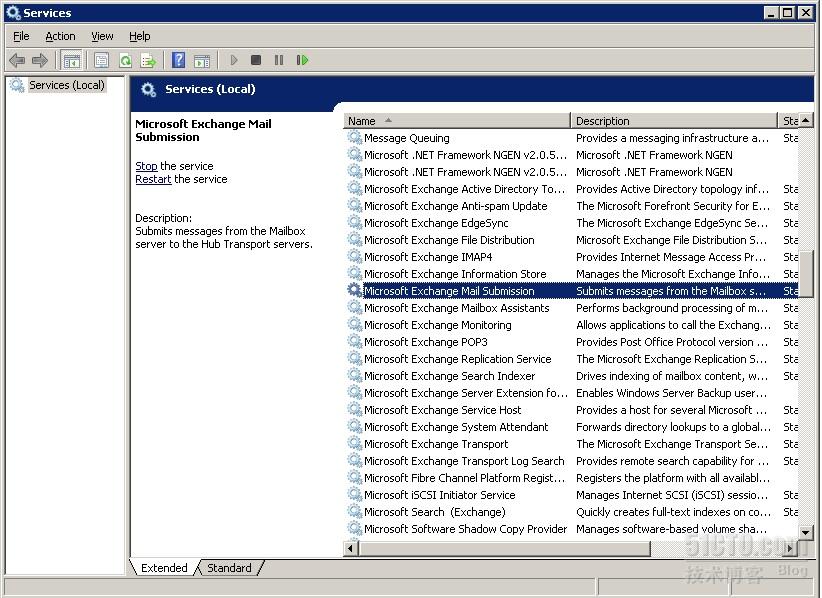Click the gear icon beside Microsoft Exchange Monitoring
This screenshot has height=598, width=822.
(355, 325)
